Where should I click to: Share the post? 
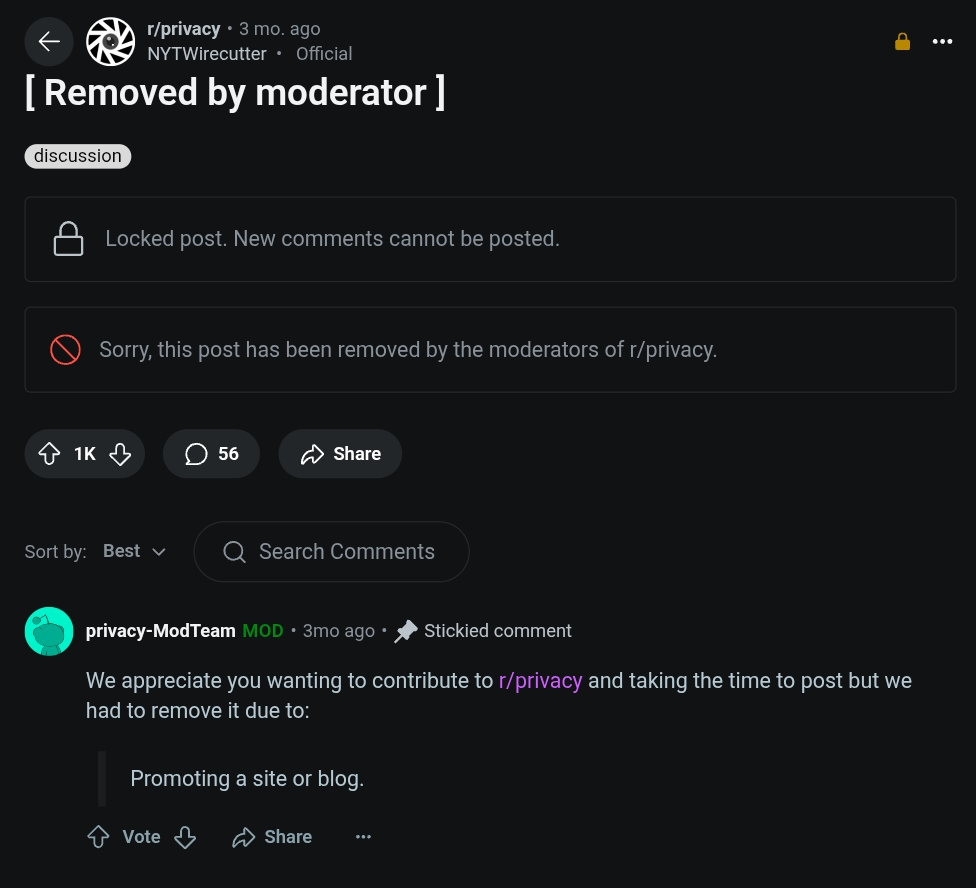tap(340, 454)
